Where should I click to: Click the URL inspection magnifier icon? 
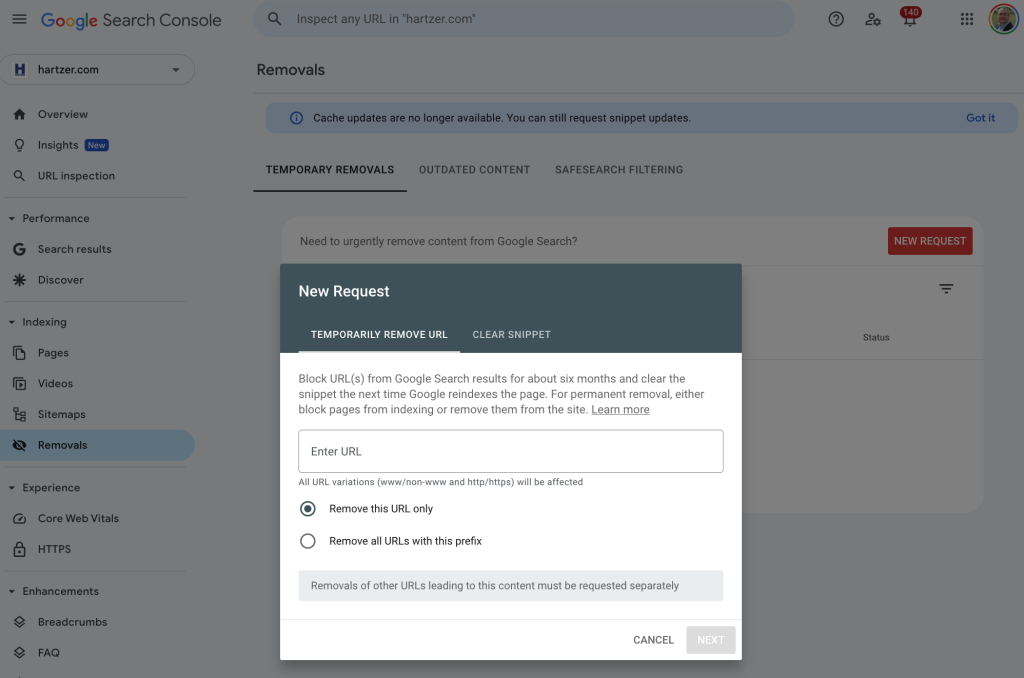pyautogui.click(x=20, y=176)
